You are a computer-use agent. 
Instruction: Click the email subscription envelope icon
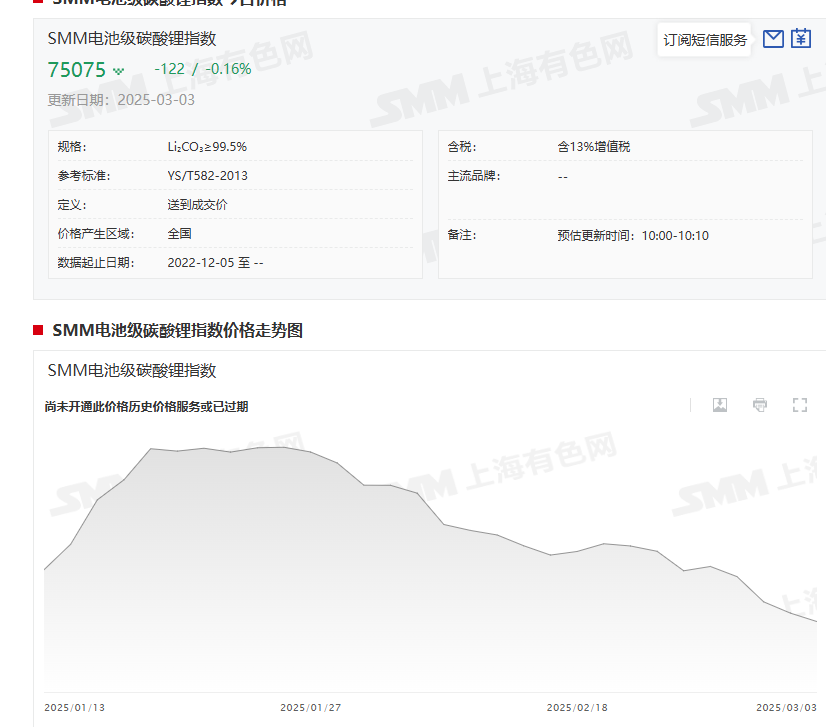click(773, 39)
